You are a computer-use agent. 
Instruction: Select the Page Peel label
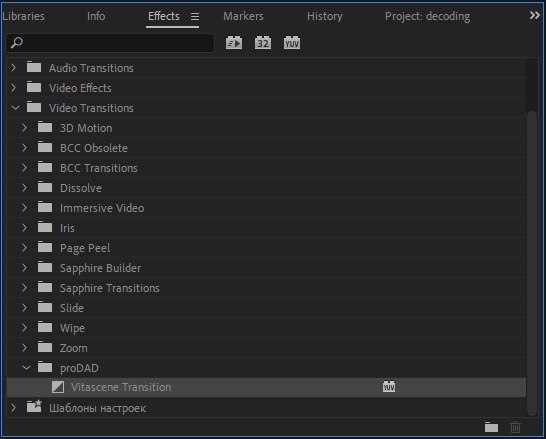85,248
